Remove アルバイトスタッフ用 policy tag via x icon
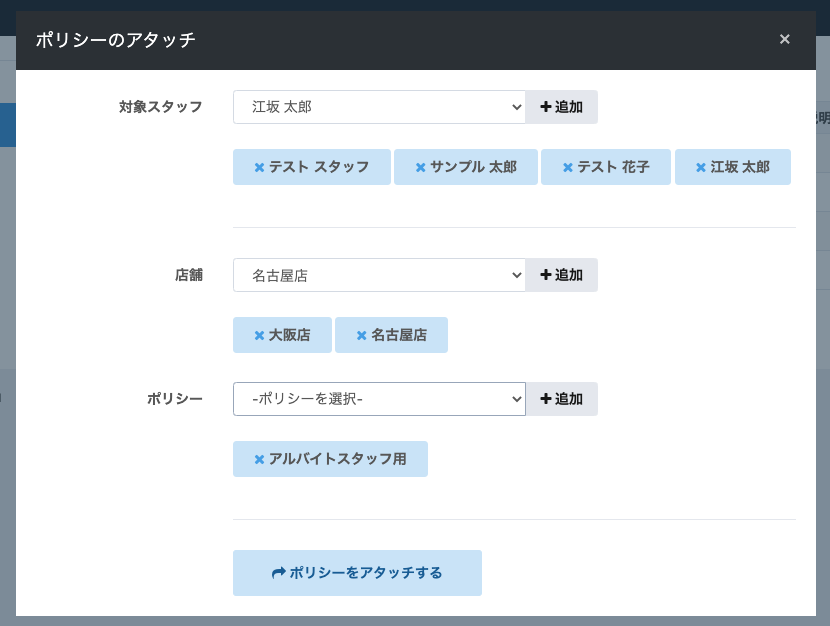 (259, 460)
